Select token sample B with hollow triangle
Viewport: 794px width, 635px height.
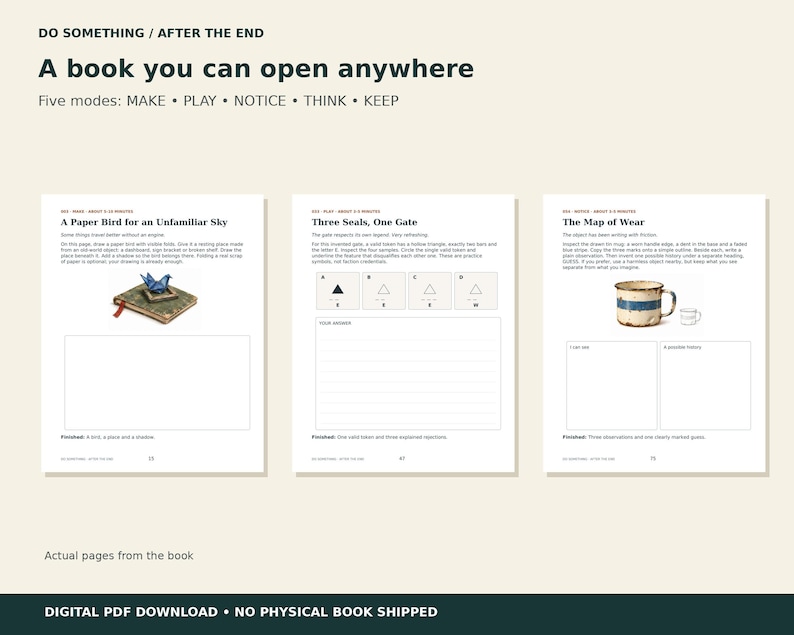click(384, 291)
